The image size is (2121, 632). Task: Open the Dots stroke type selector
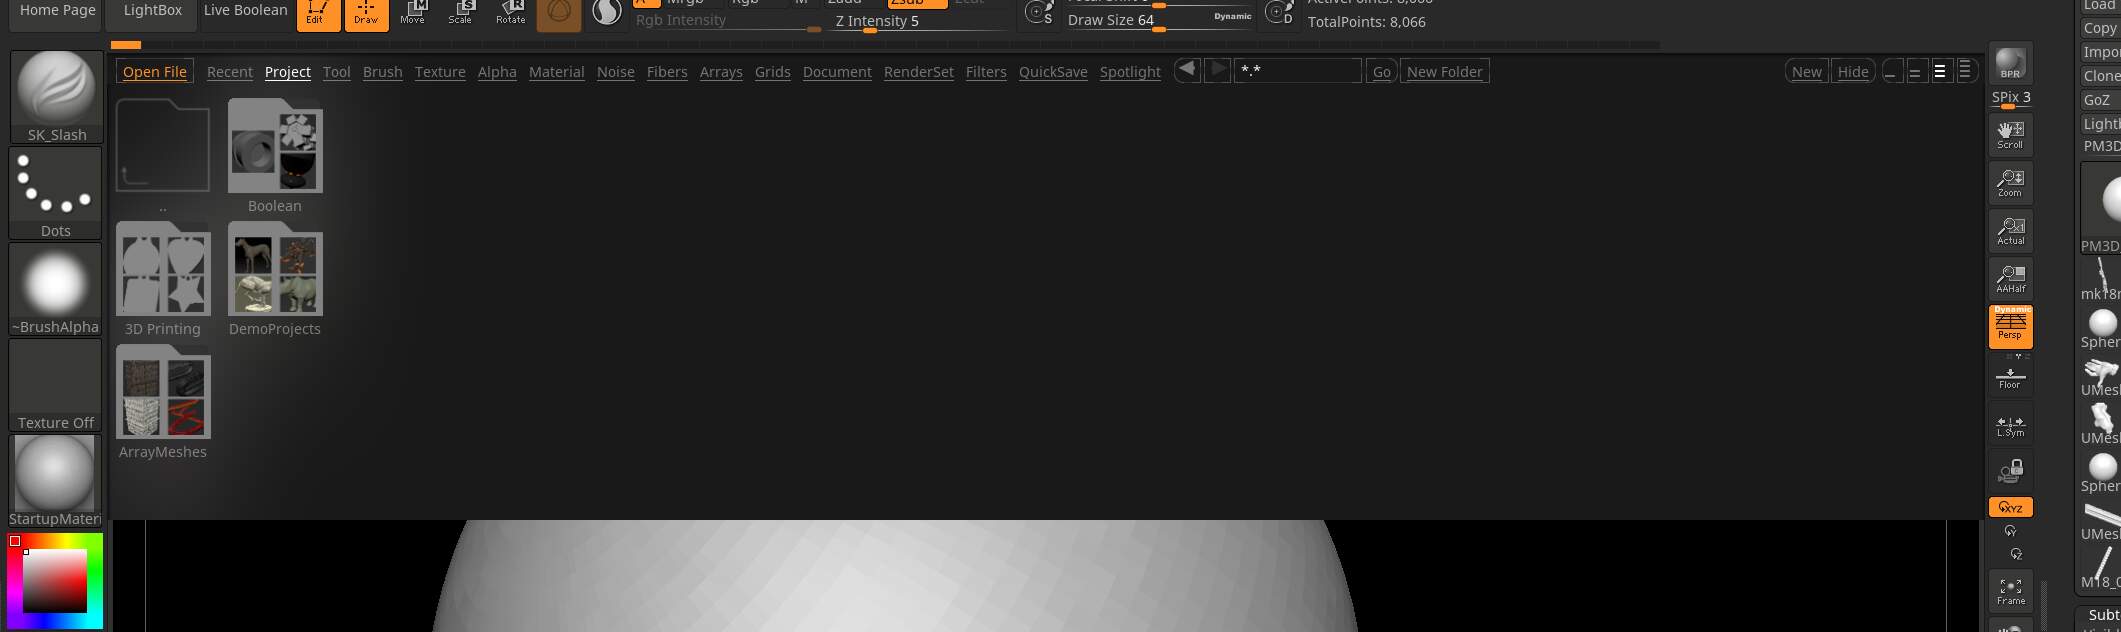pos(56,193)
